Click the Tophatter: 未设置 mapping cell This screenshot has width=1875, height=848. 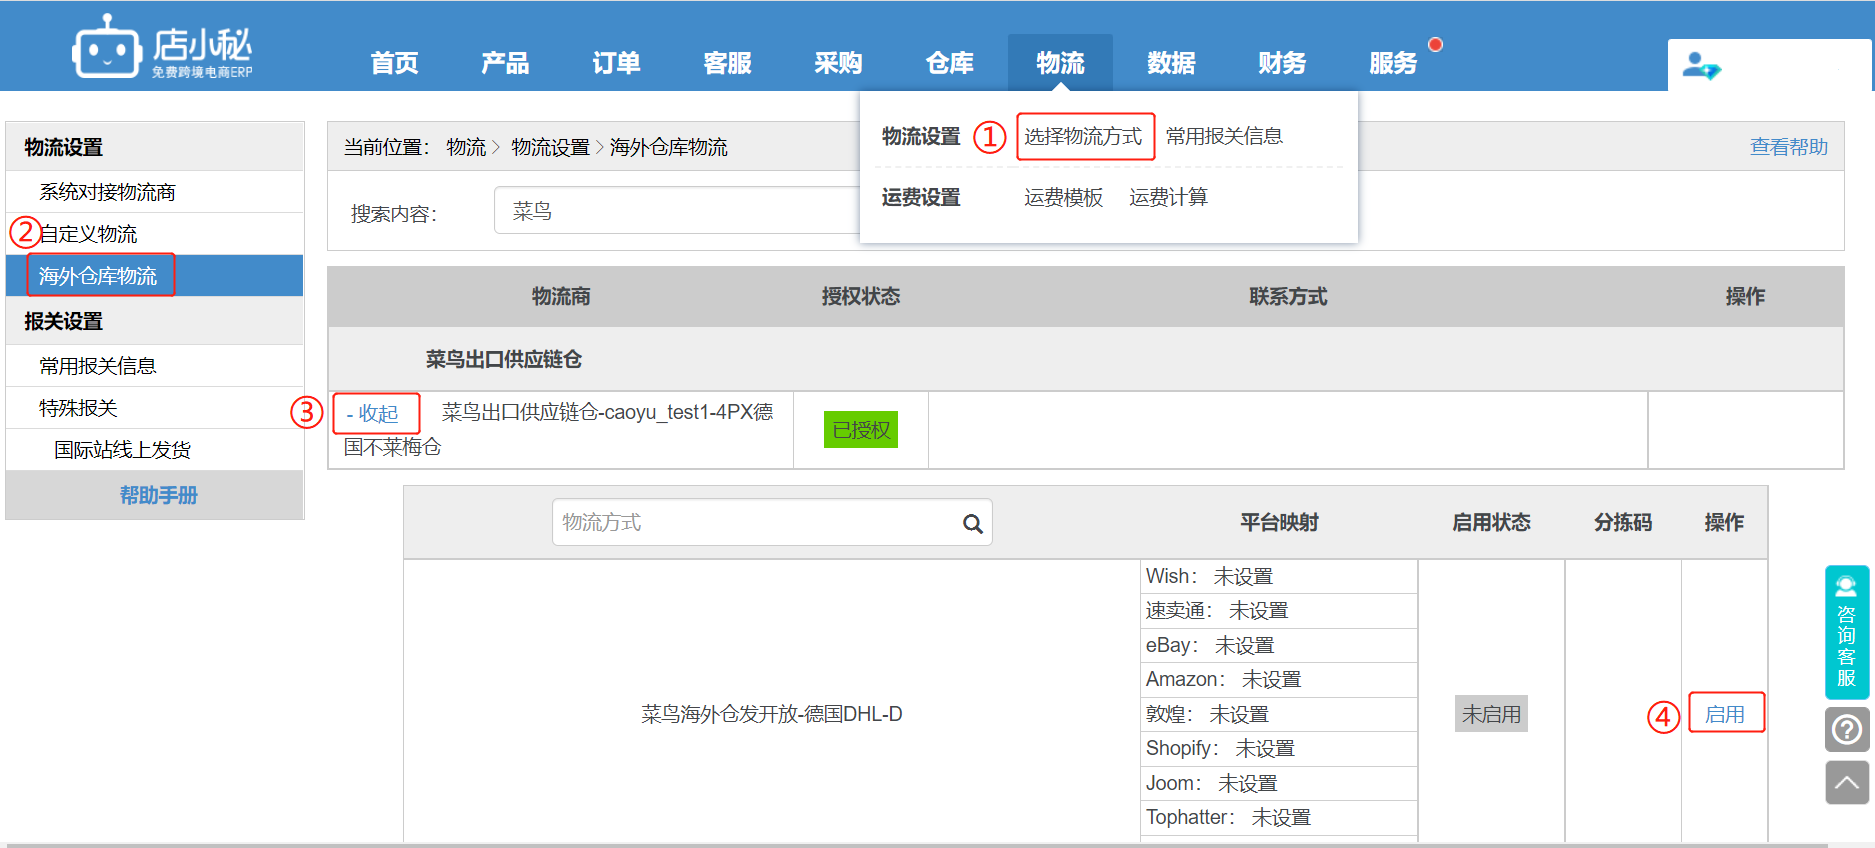1279,818
